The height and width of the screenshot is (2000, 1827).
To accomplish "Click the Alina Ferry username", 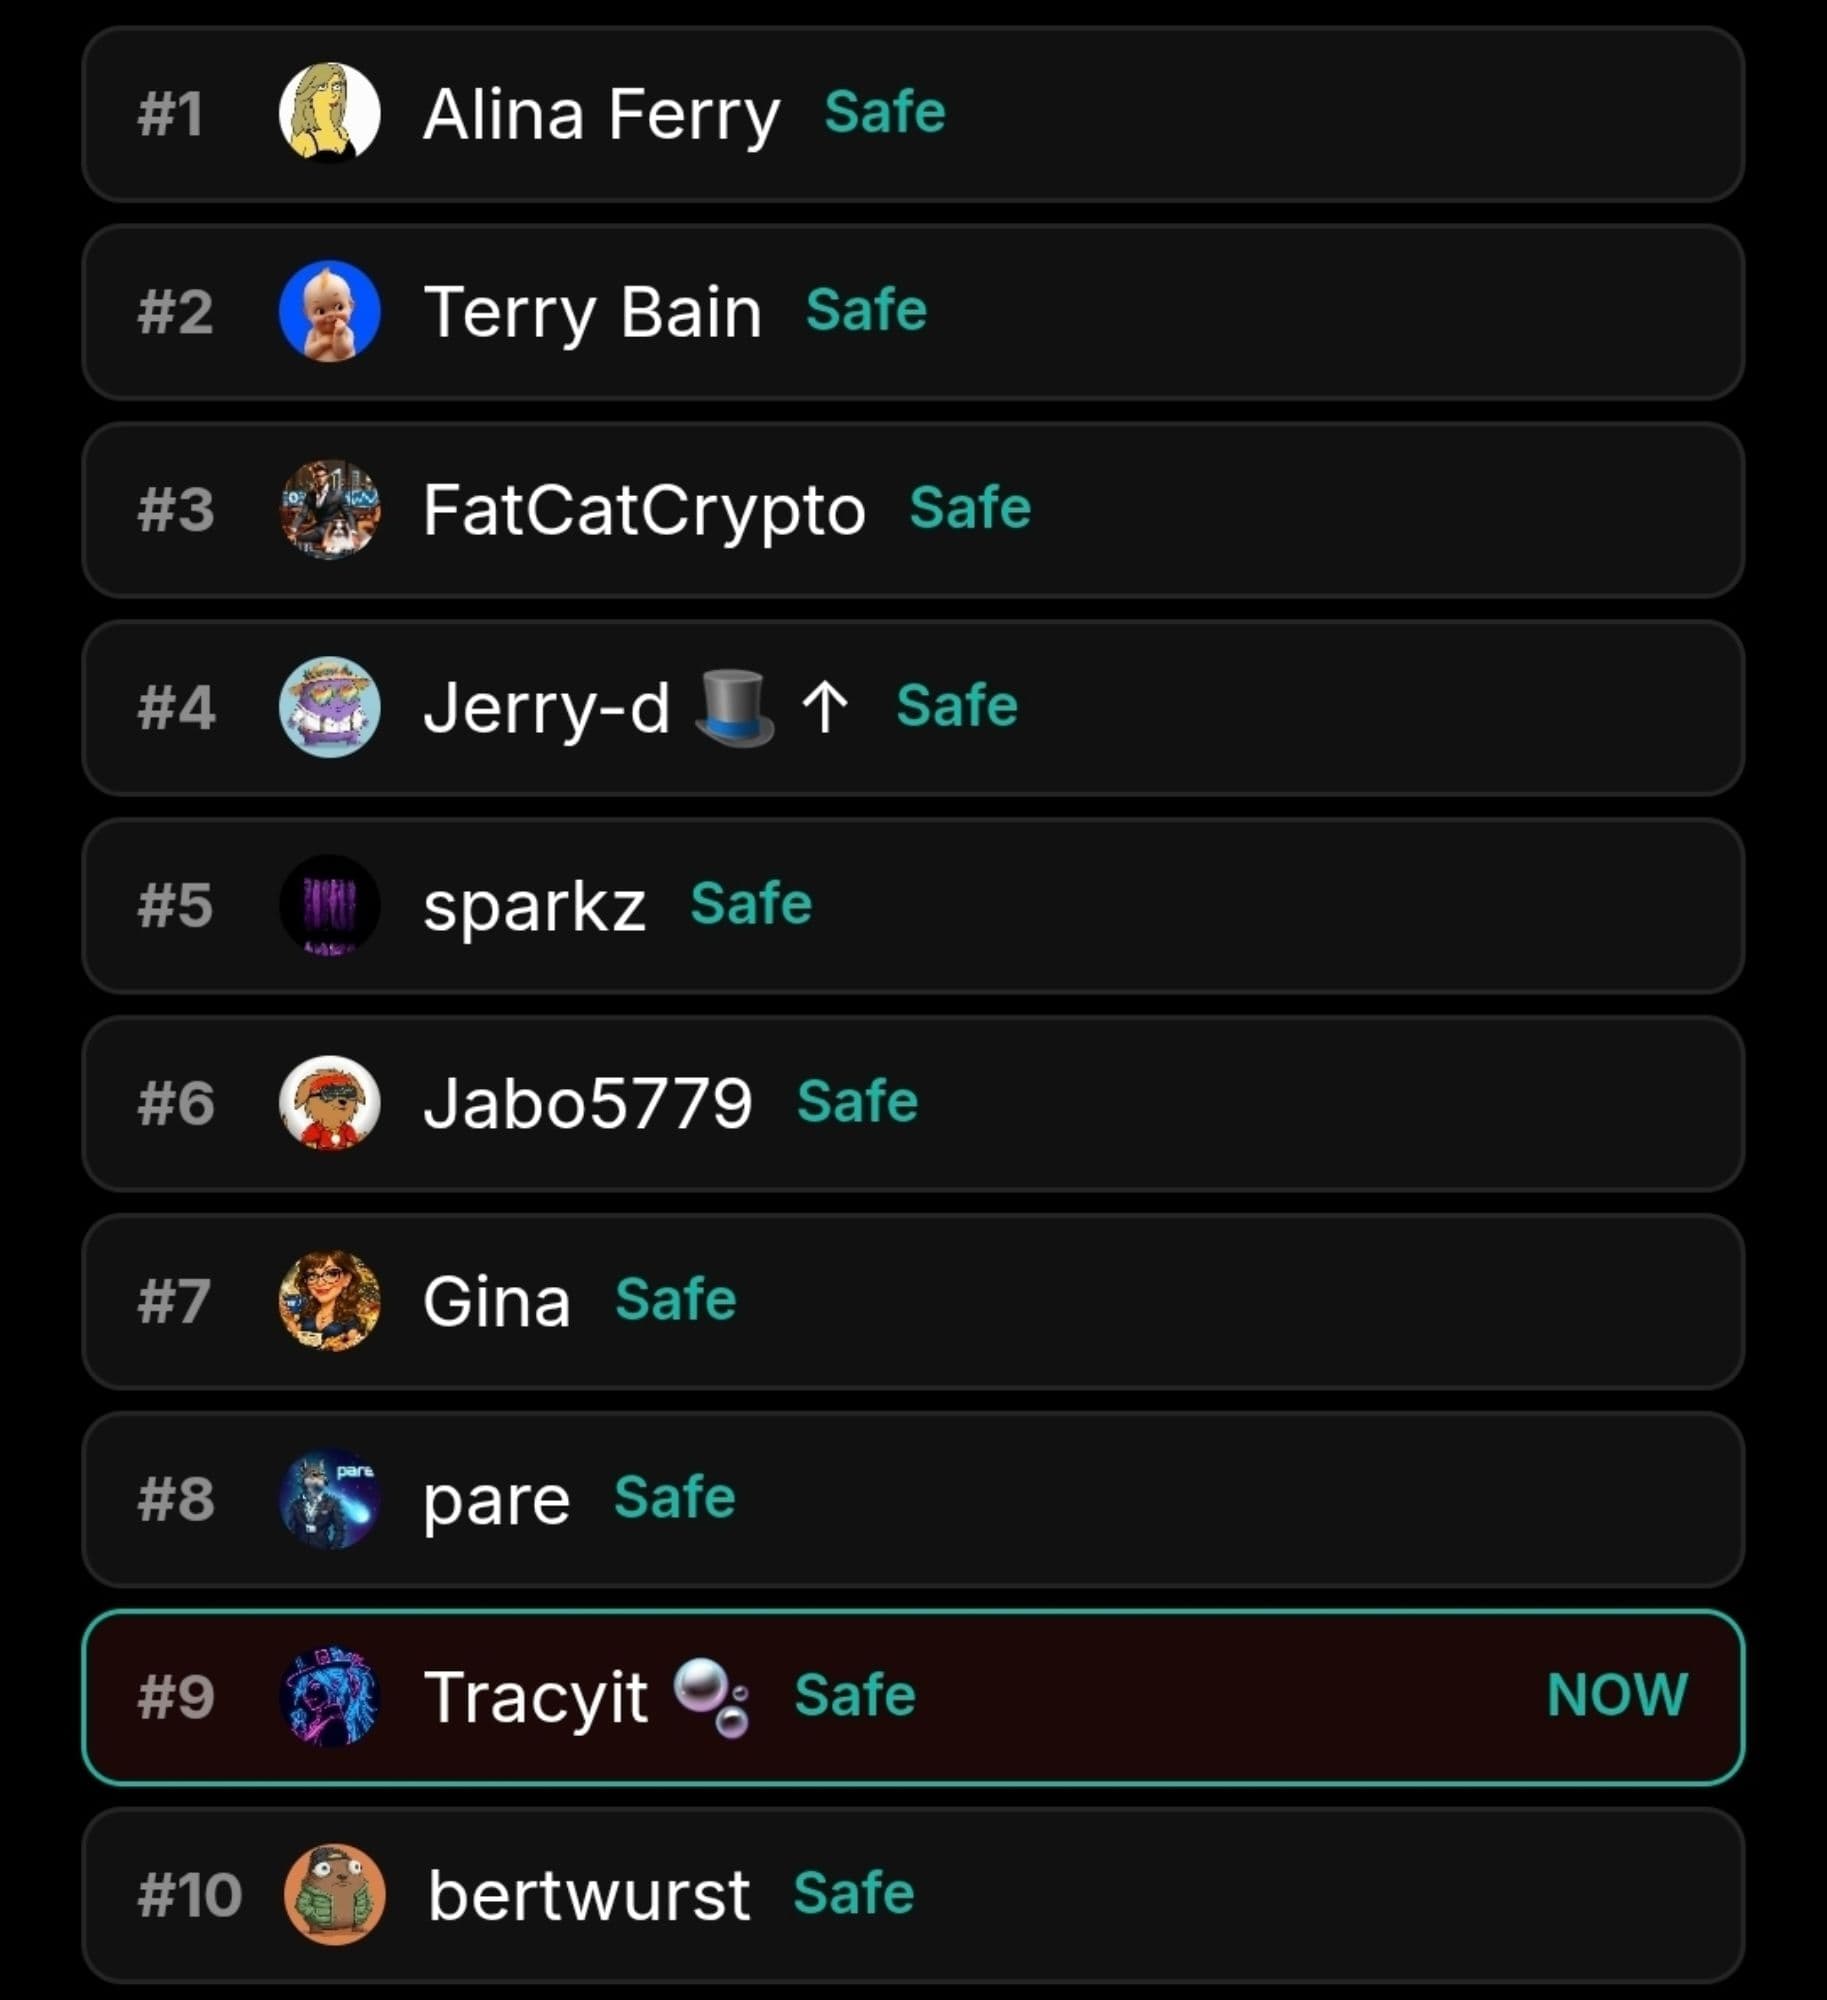I will pyautogui.click(x=601, y=114).
